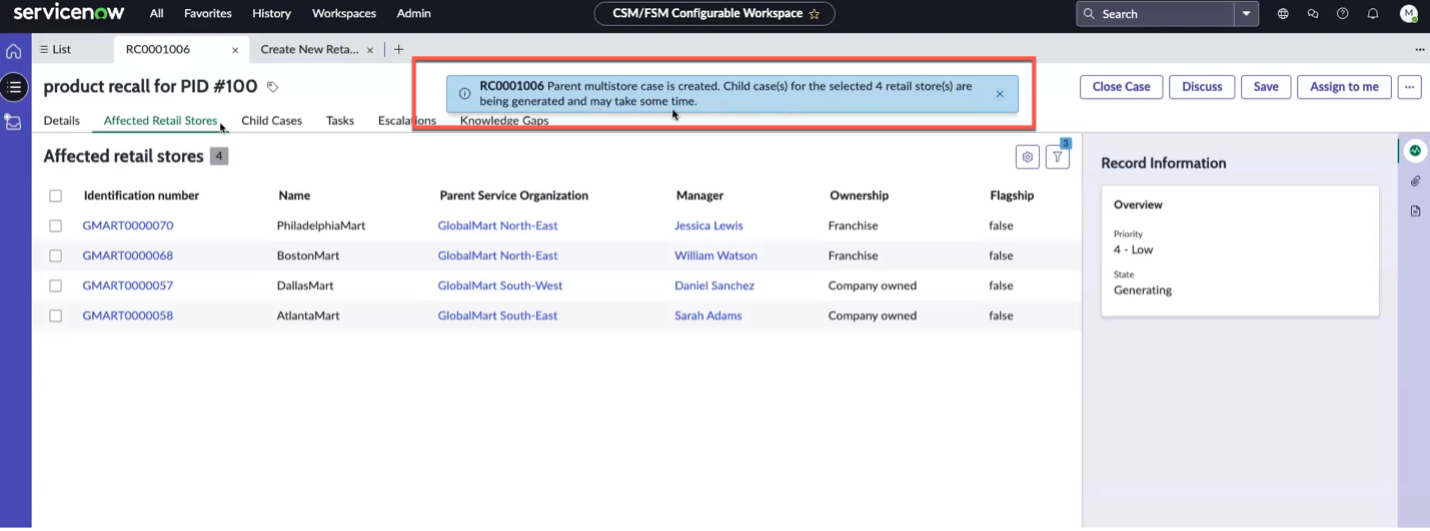Click the info icon in notification banner
Image resolution: width=1430 pixels, height=531 pixels.
464,94
